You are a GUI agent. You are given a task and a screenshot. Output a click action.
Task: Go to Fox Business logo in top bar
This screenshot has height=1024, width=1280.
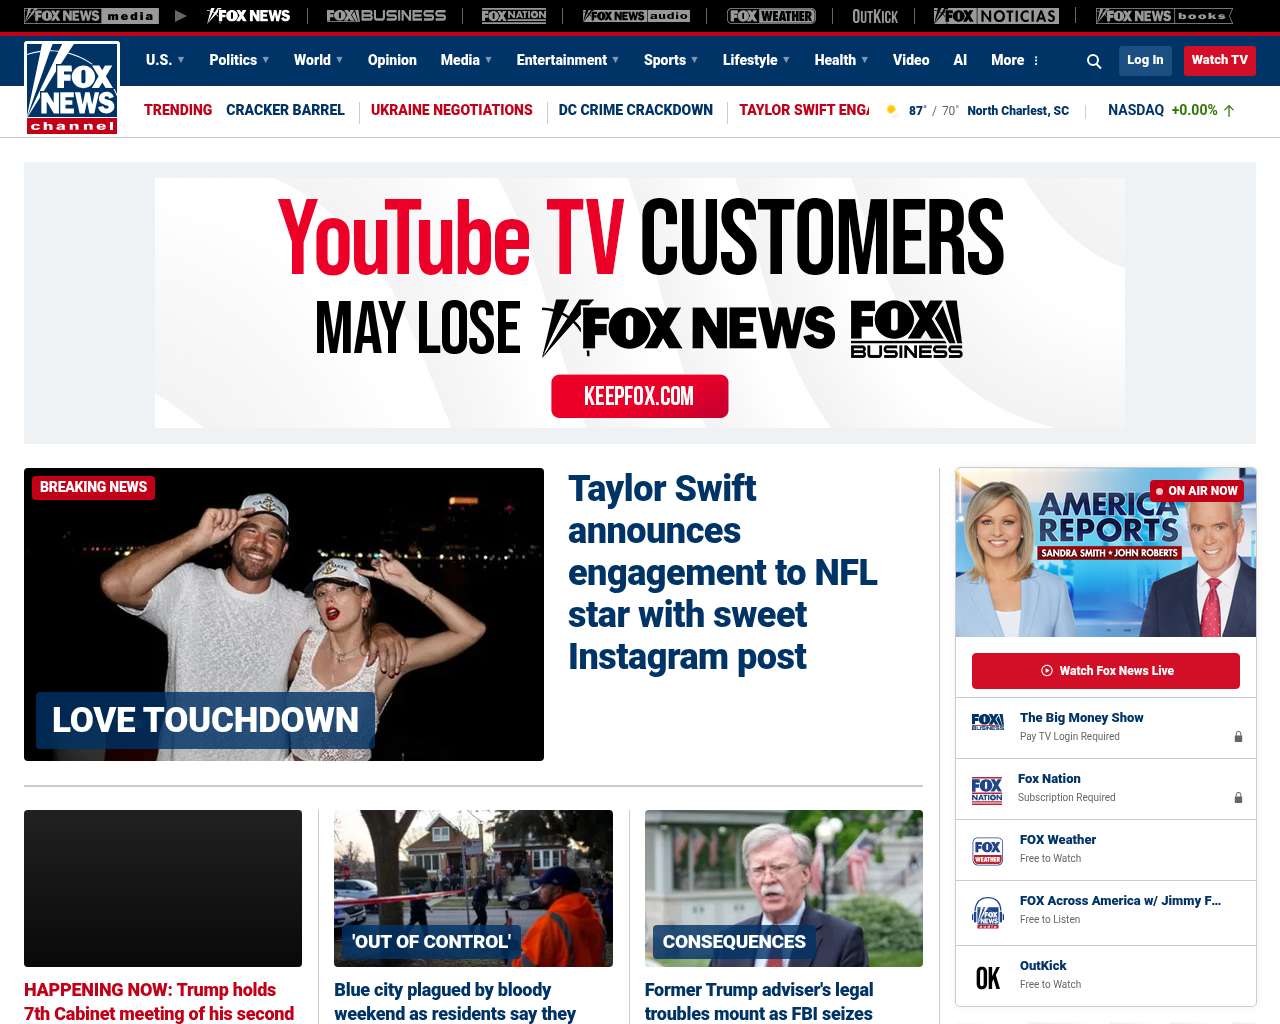(x=386, y=16)
